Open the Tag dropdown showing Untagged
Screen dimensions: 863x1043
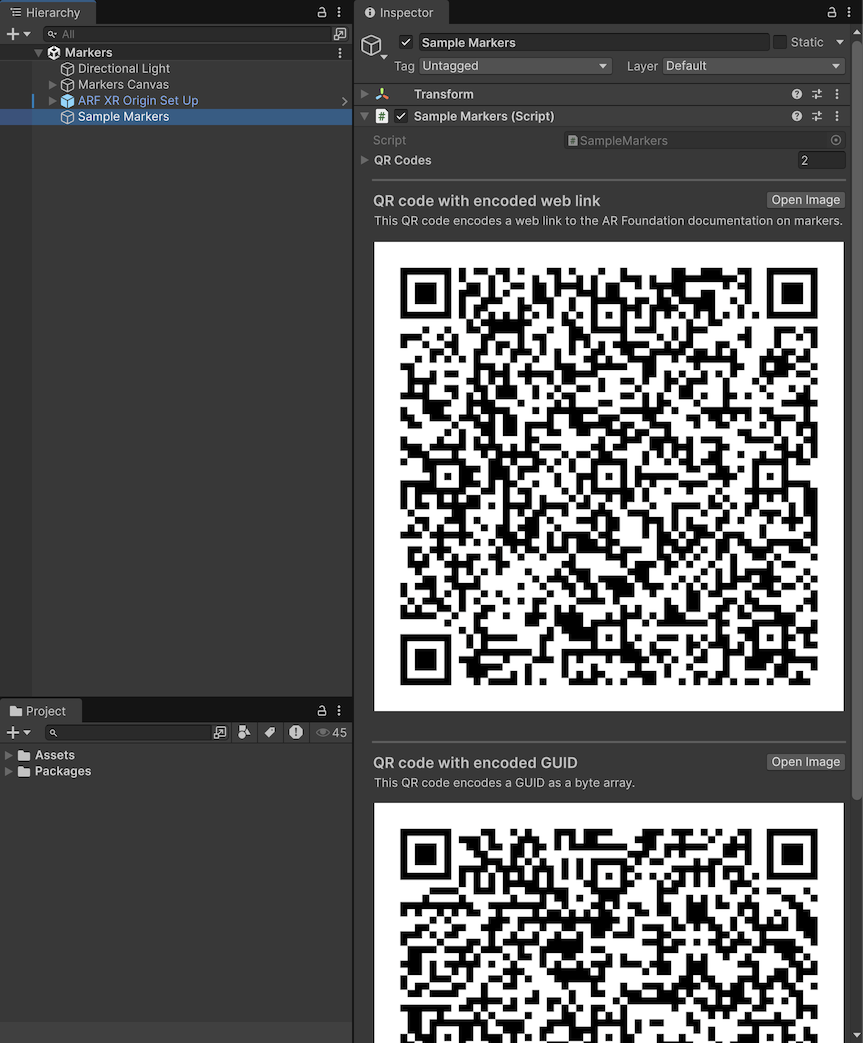pyautogui.click(x=515, y=66)
